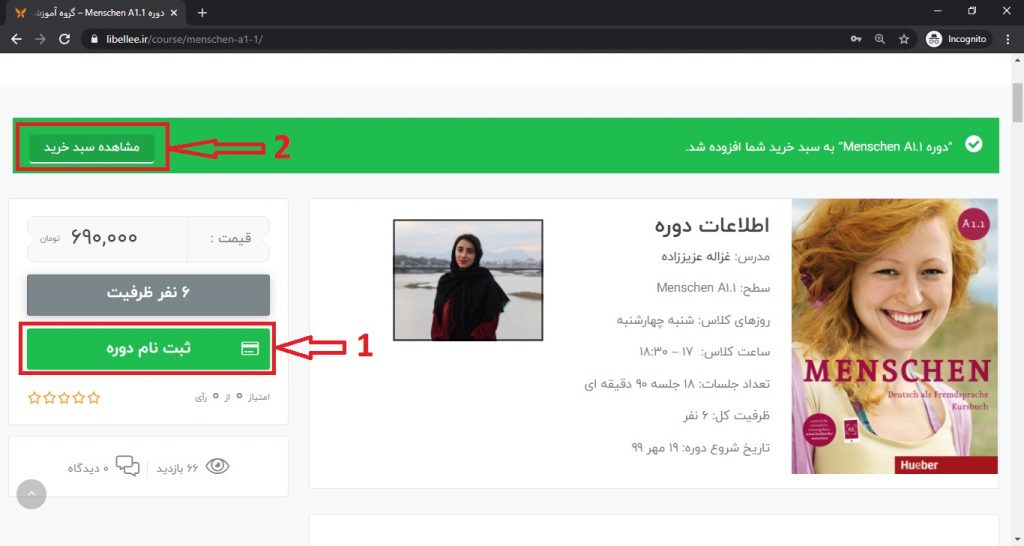Click the browser forward arrow
The image size is (1024, 546).
point(40,39)
